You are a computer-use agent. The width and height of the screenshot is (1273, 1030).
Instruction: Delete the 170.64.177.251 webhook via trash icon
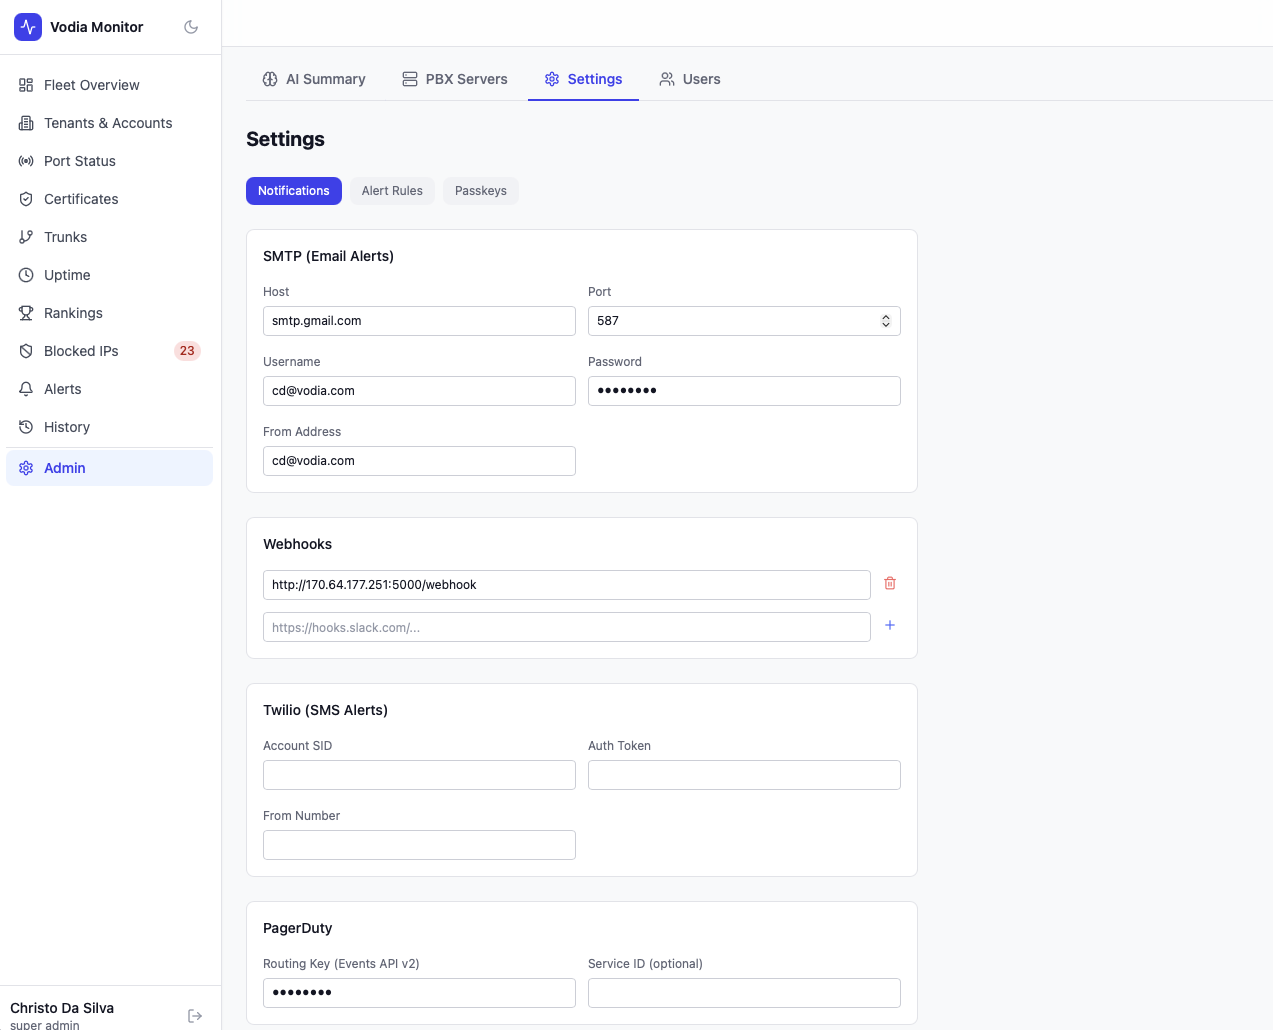890,583
